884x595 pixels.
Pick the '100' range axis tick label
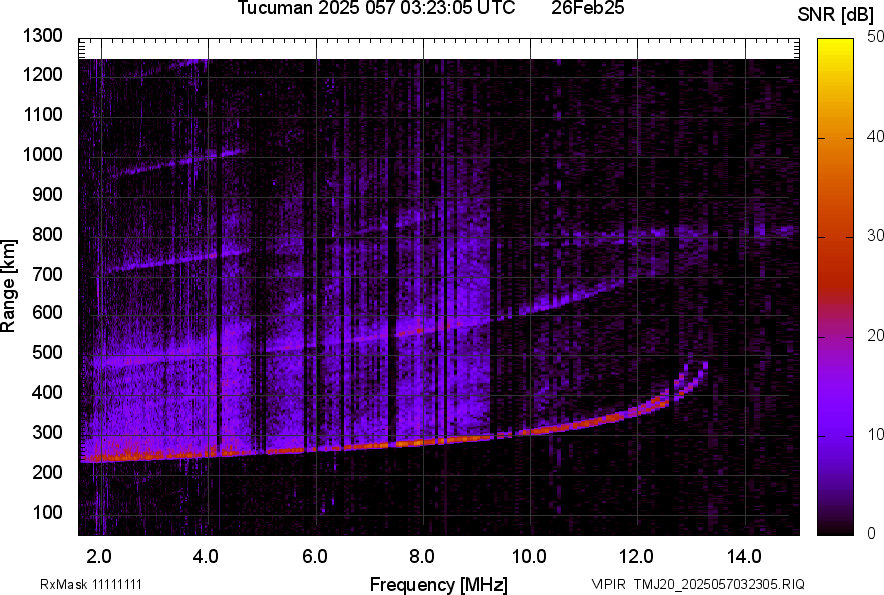[50, 512]
